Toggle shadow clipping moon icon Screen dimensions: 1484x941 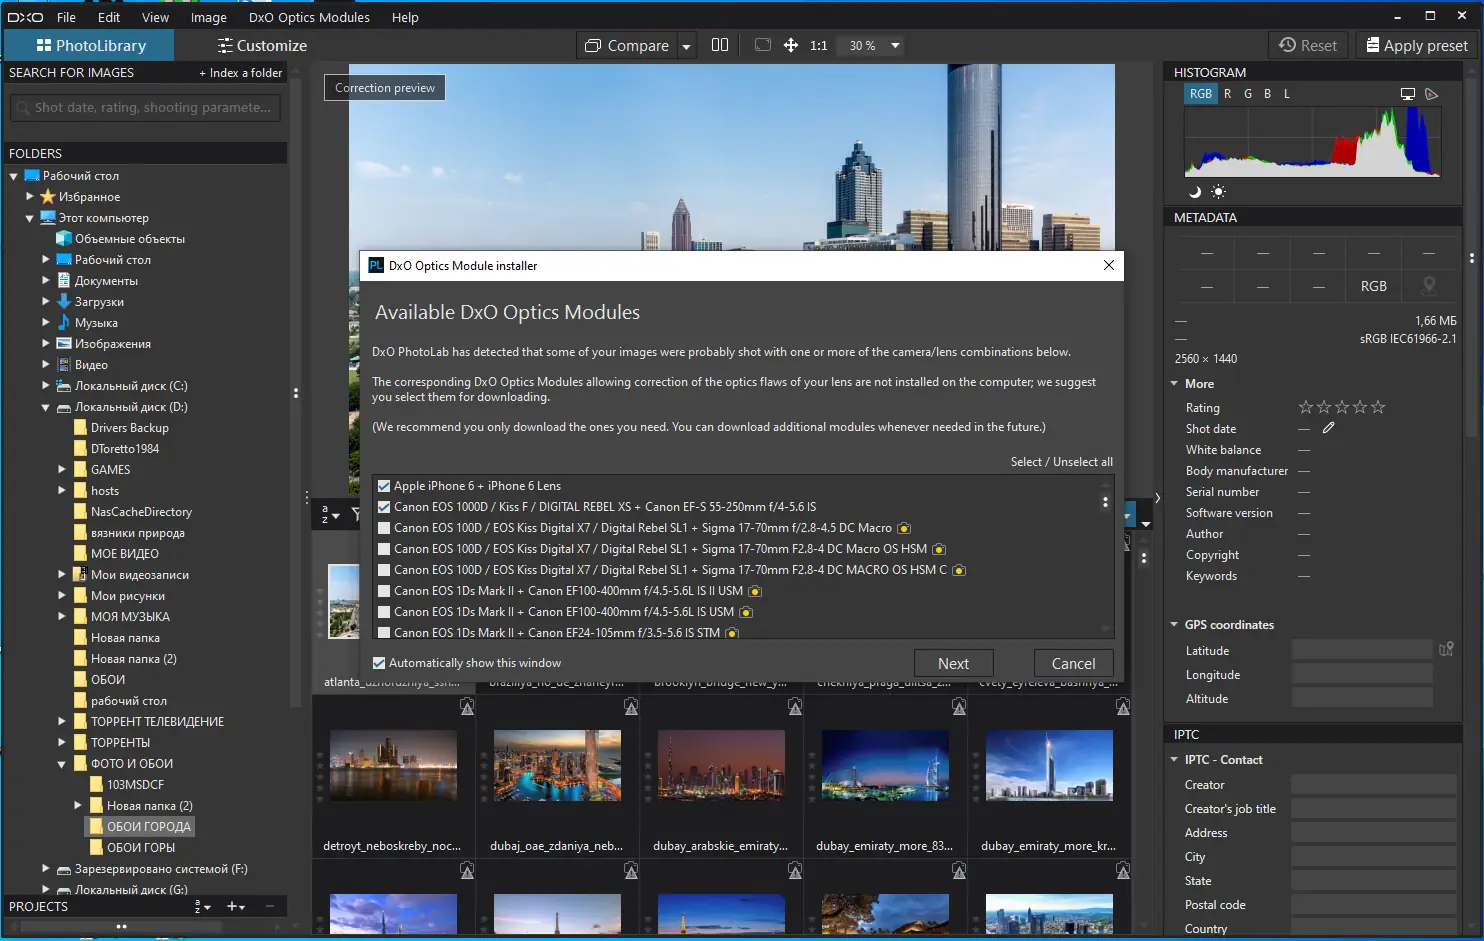[1194, 192]
